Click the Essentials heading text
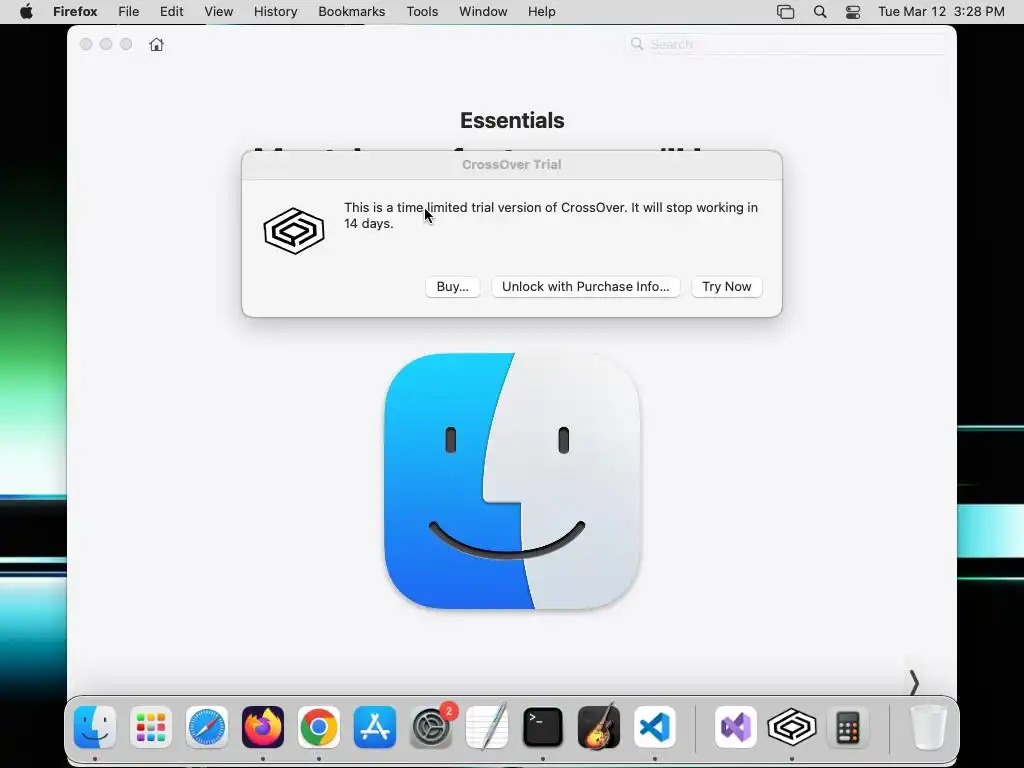Viewport: 1024px width, 768px height. 512,120
